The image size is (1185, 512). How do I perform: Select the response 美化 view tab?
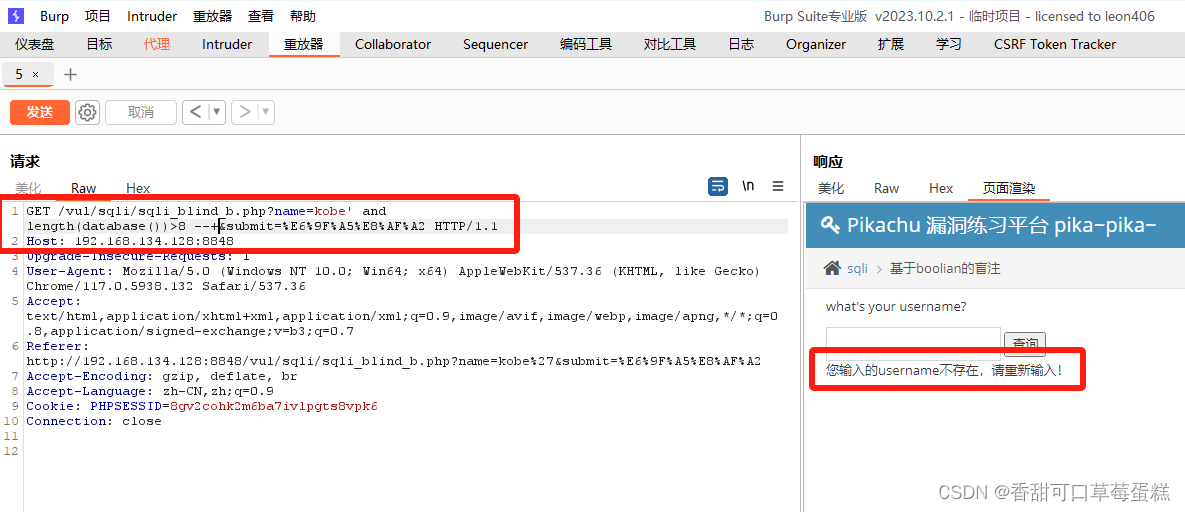pyautogui.click(x=831, y=188)
